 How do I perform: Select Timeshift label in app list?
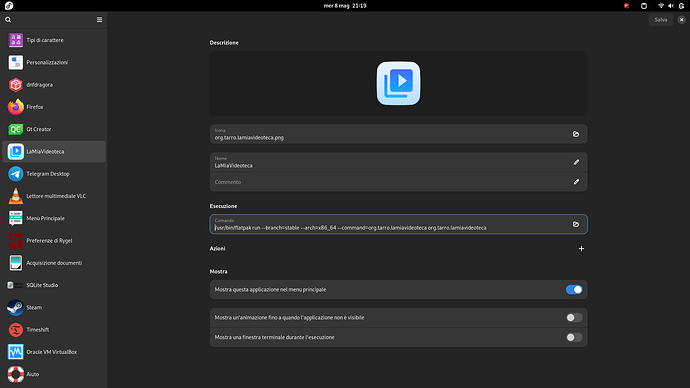(x=38, y=330)
